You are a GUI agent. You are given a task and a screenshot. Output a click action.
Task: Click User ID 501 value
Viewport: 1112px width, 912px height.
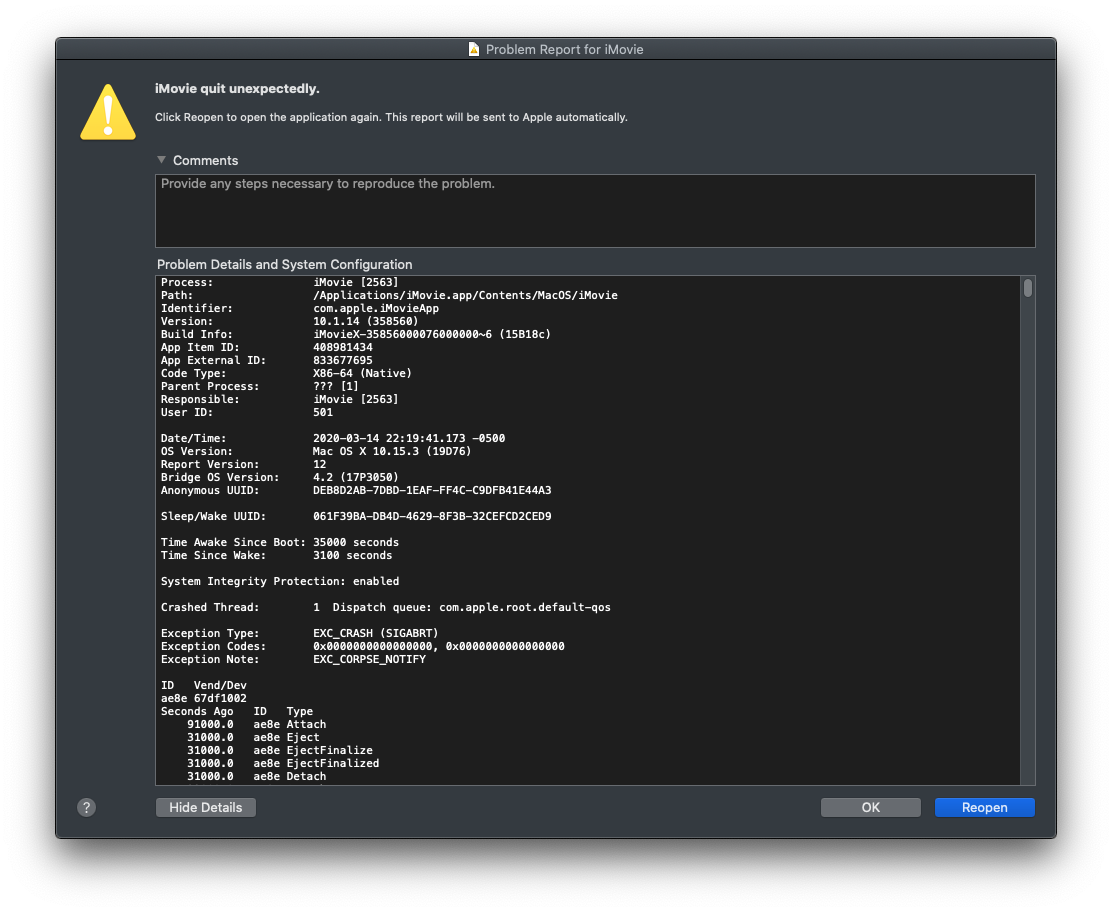click(x=323, y=412)
